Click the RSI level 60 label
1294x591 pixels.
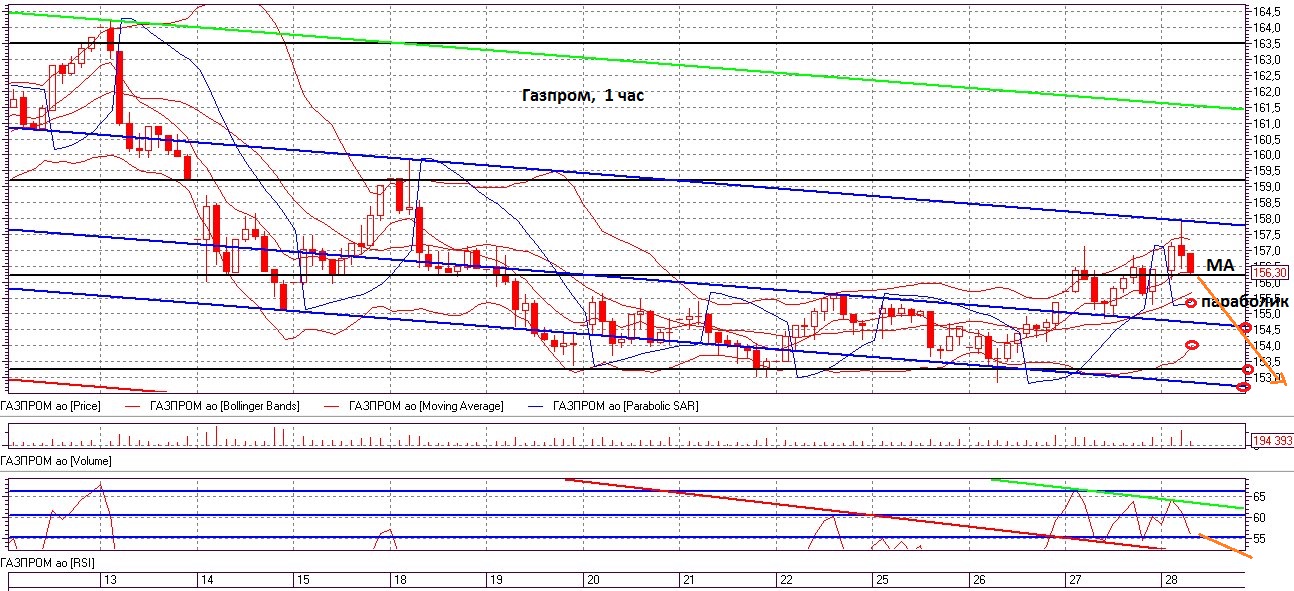[x=1260, y=518]
